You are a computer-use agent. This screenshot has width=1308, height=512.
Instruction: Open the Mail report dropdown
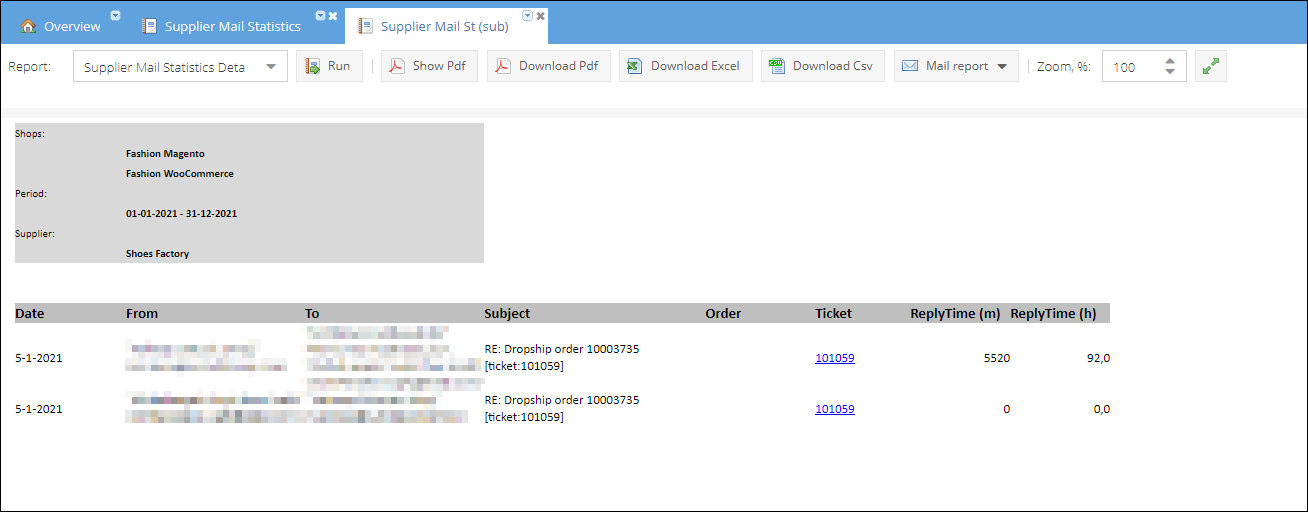pos(956,66)
